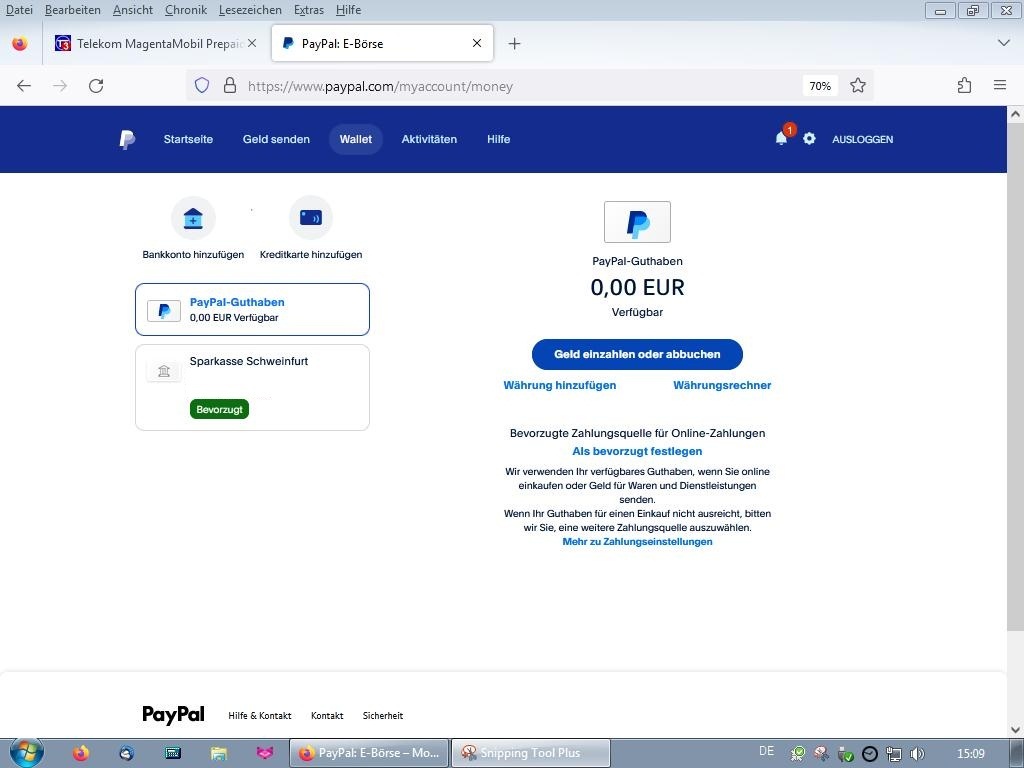Launch Firefox from the taskbar pinned icon
Viewport: 1024px width, 768px height.
click(80, 753)
